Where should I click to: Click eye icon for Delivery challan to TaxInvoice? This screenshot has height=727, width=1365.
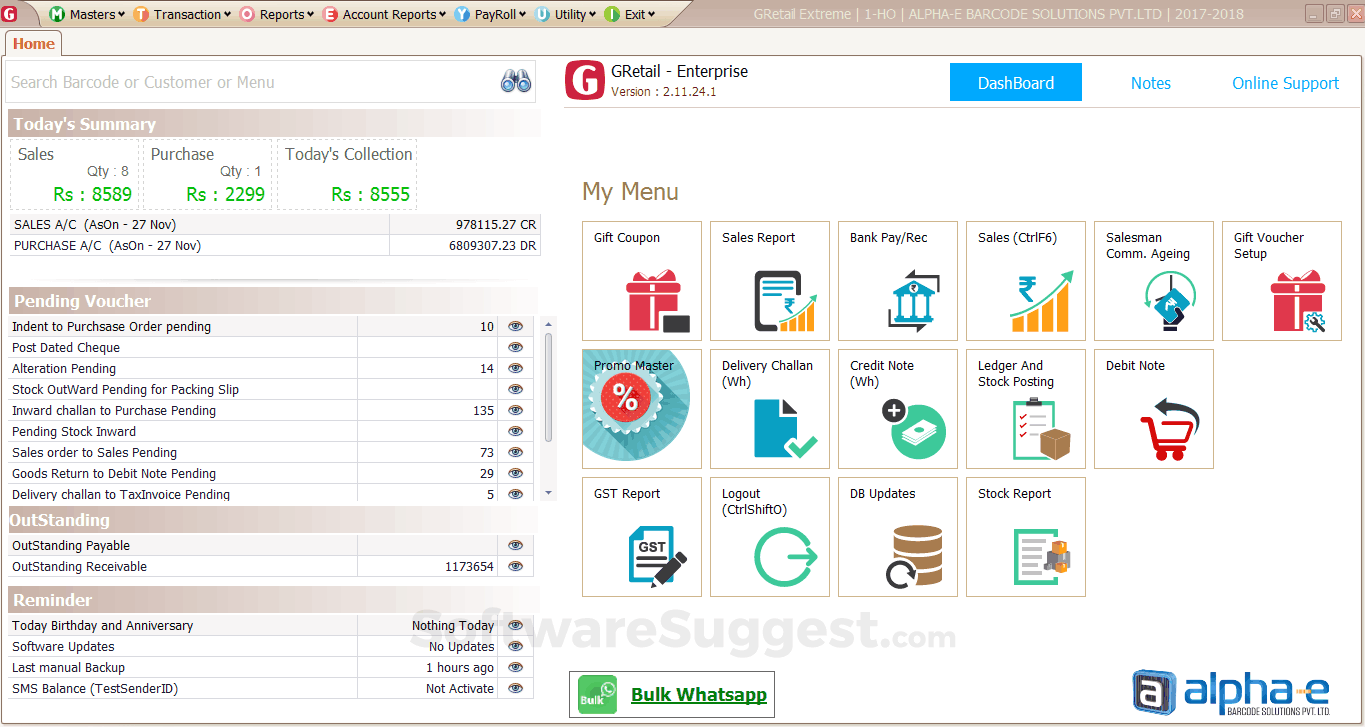[x=515, y=494]
